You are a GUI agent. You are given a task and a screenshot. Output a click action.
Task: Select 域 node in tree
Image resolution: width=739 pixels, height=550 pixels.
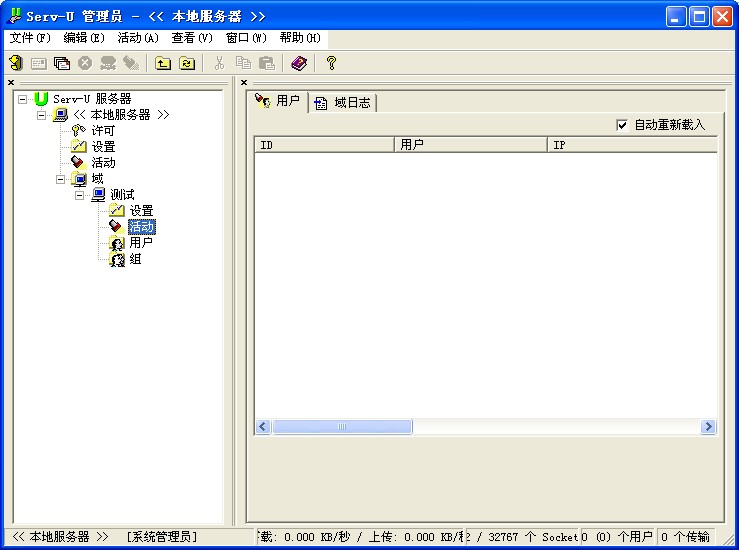click(x=97, y=179)
